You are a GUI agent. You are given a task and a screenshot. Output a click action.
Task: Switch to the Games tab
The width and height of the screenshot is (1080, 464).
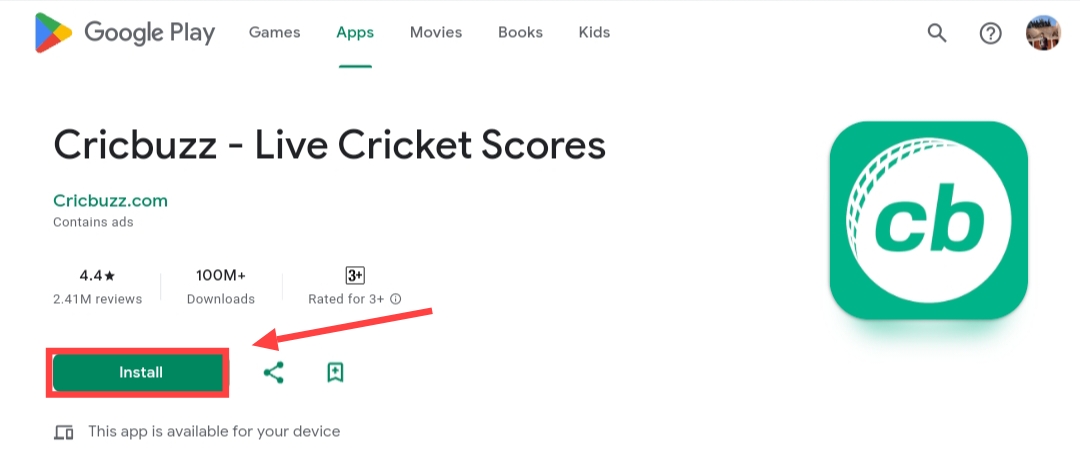pos(274,32)
